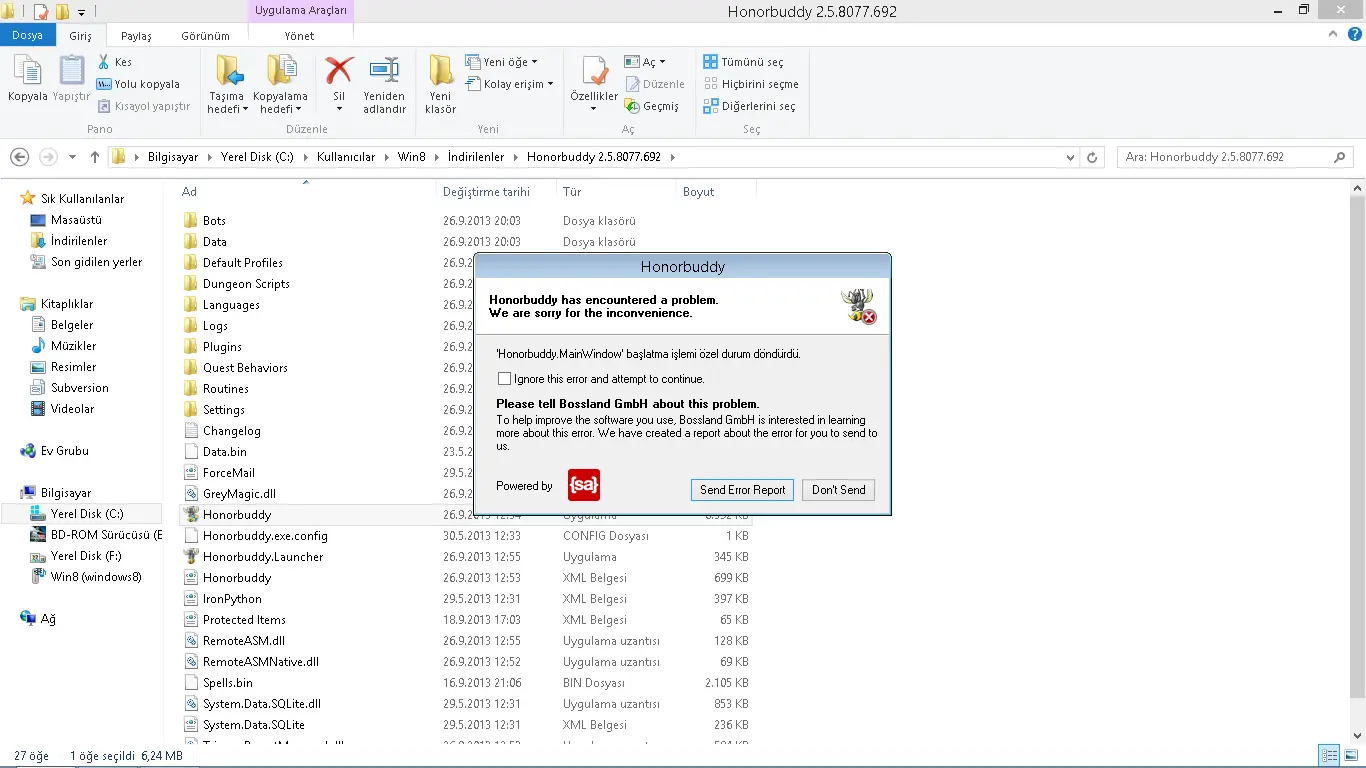The width and height of the screenshot is (1366, 768).
Task: Open Kopyalama hedefi dropdown
Action: pos(280,103)
